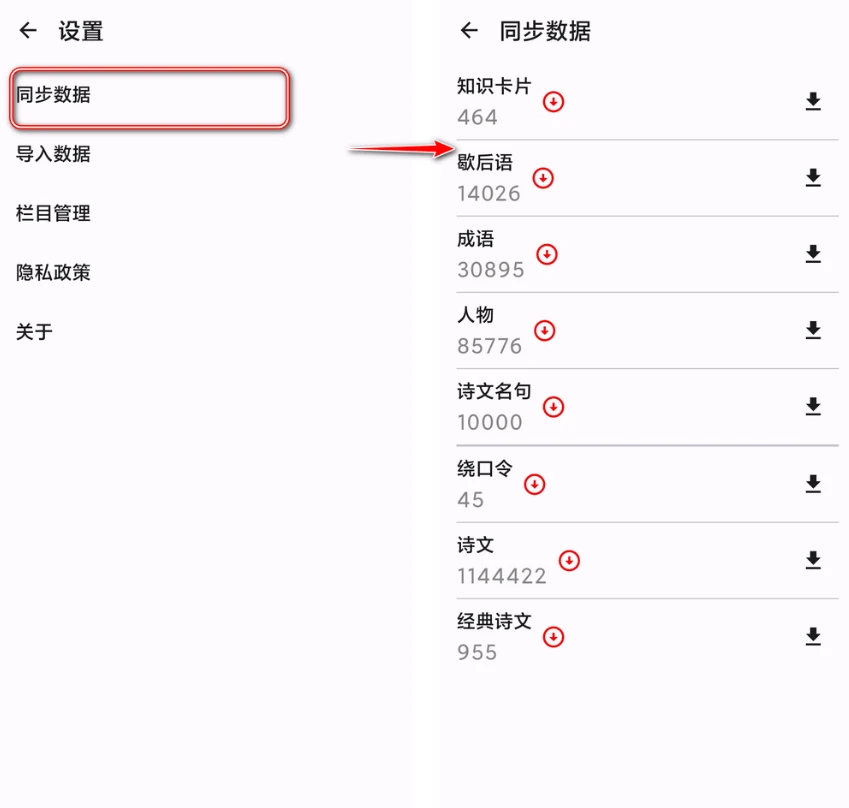The width and height of the screenshot is (849, 808).
Task: Click red circle icon next to 知识卡片
Action: [x=554, y=101]
